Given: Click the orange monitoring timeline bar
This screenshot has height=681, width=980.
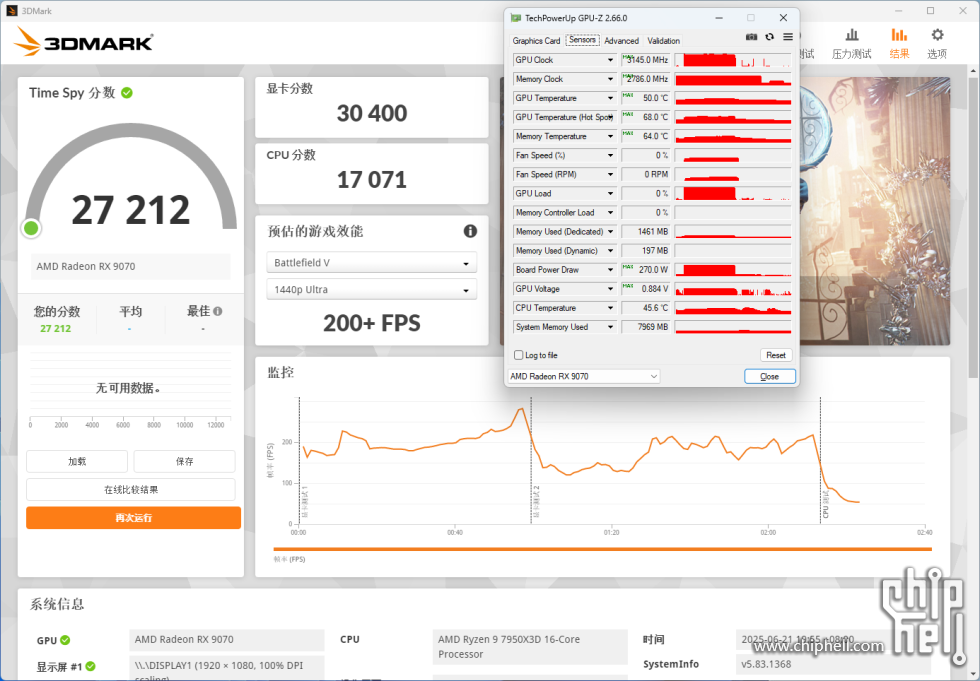Looking at the screenshot, I should tap(602, 549).
